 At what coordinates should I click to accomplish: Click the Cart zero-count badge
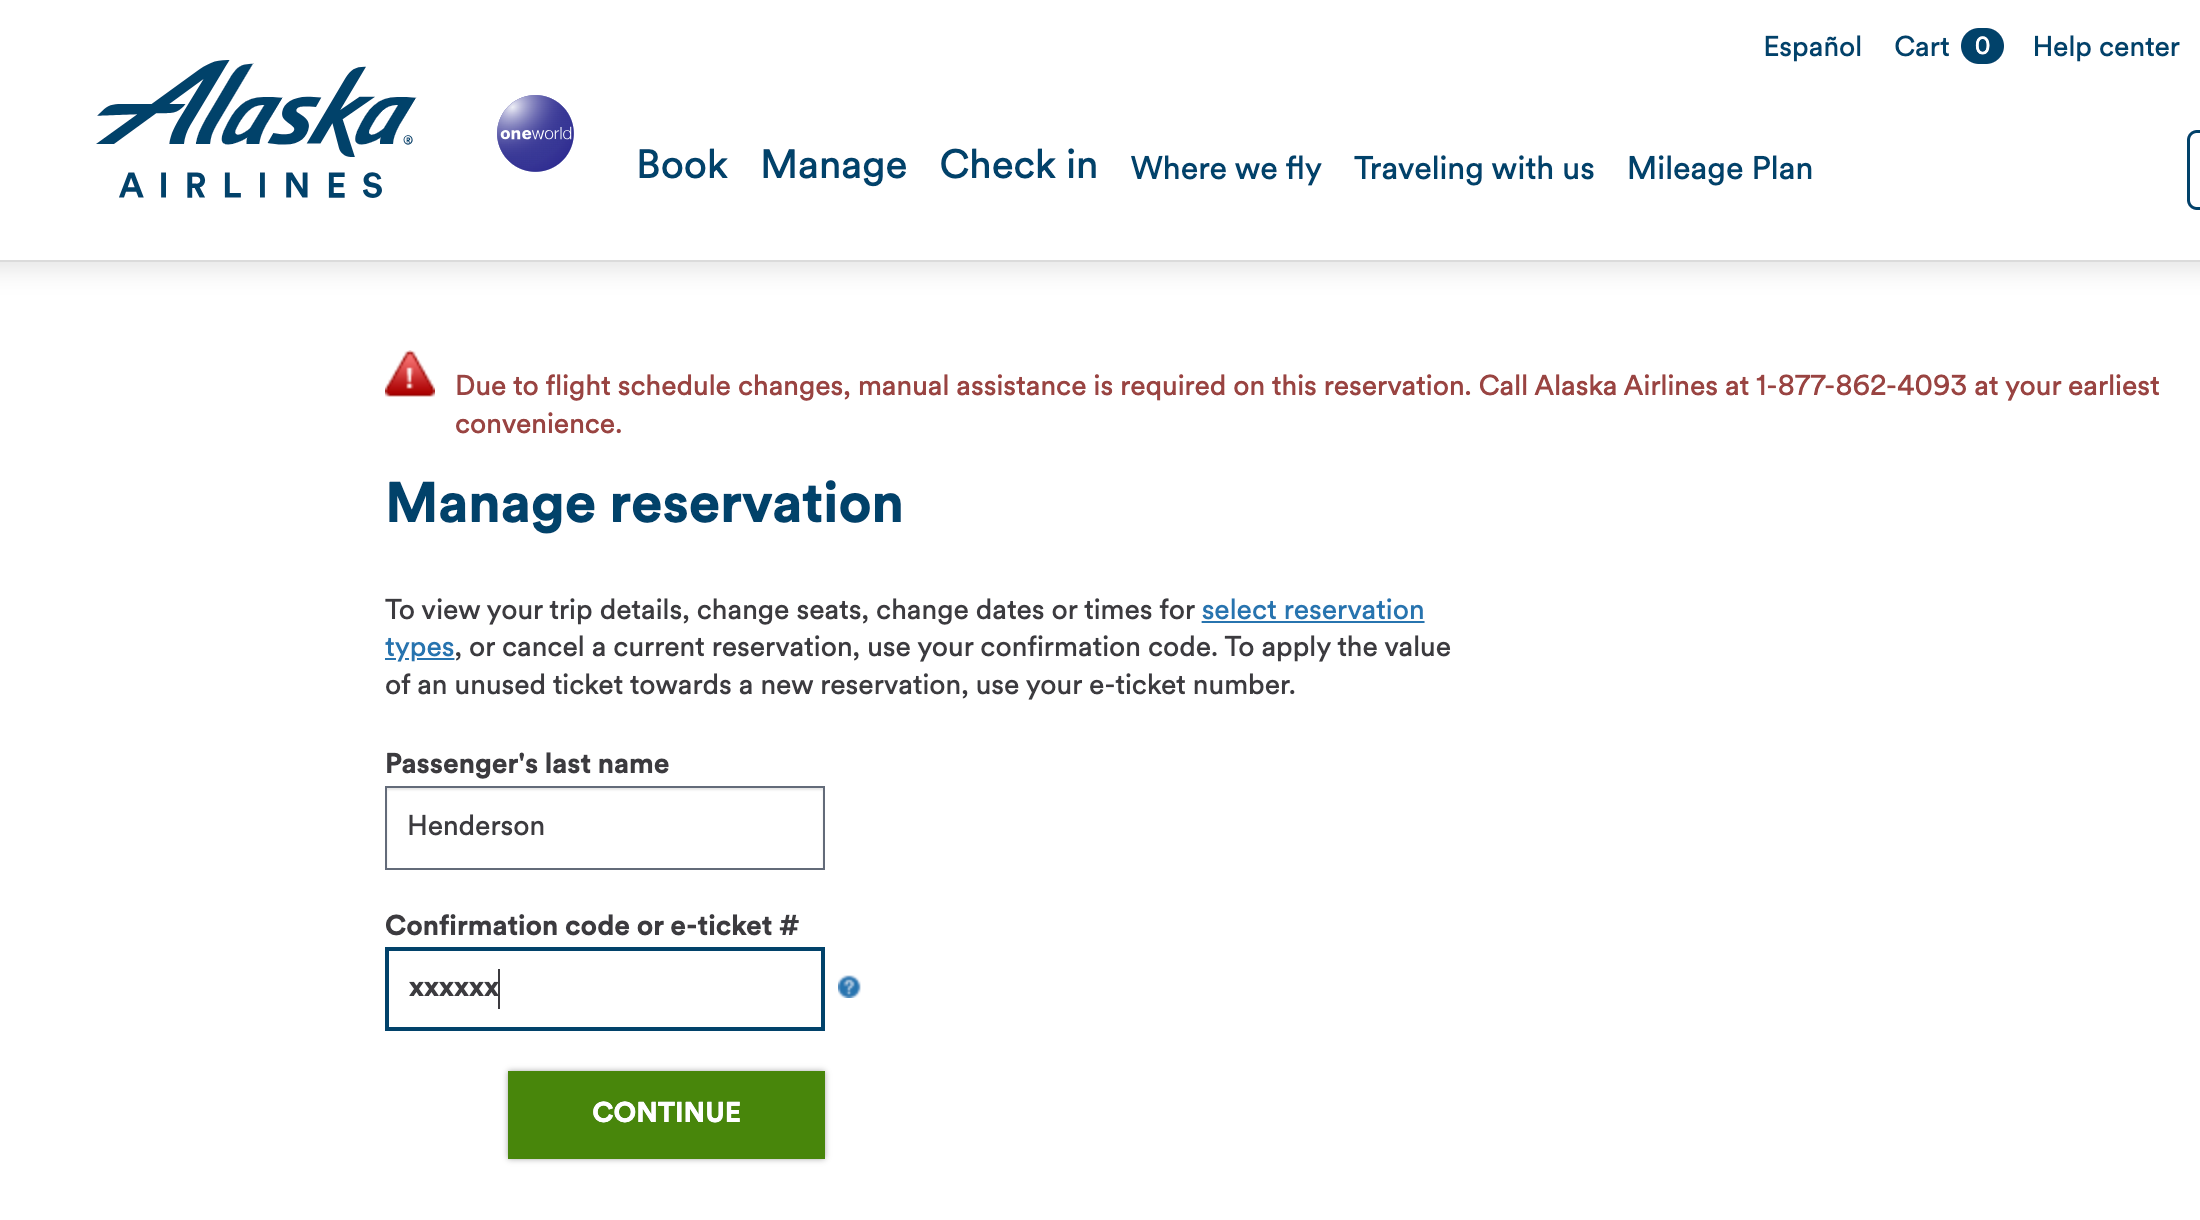[1985, 46]
